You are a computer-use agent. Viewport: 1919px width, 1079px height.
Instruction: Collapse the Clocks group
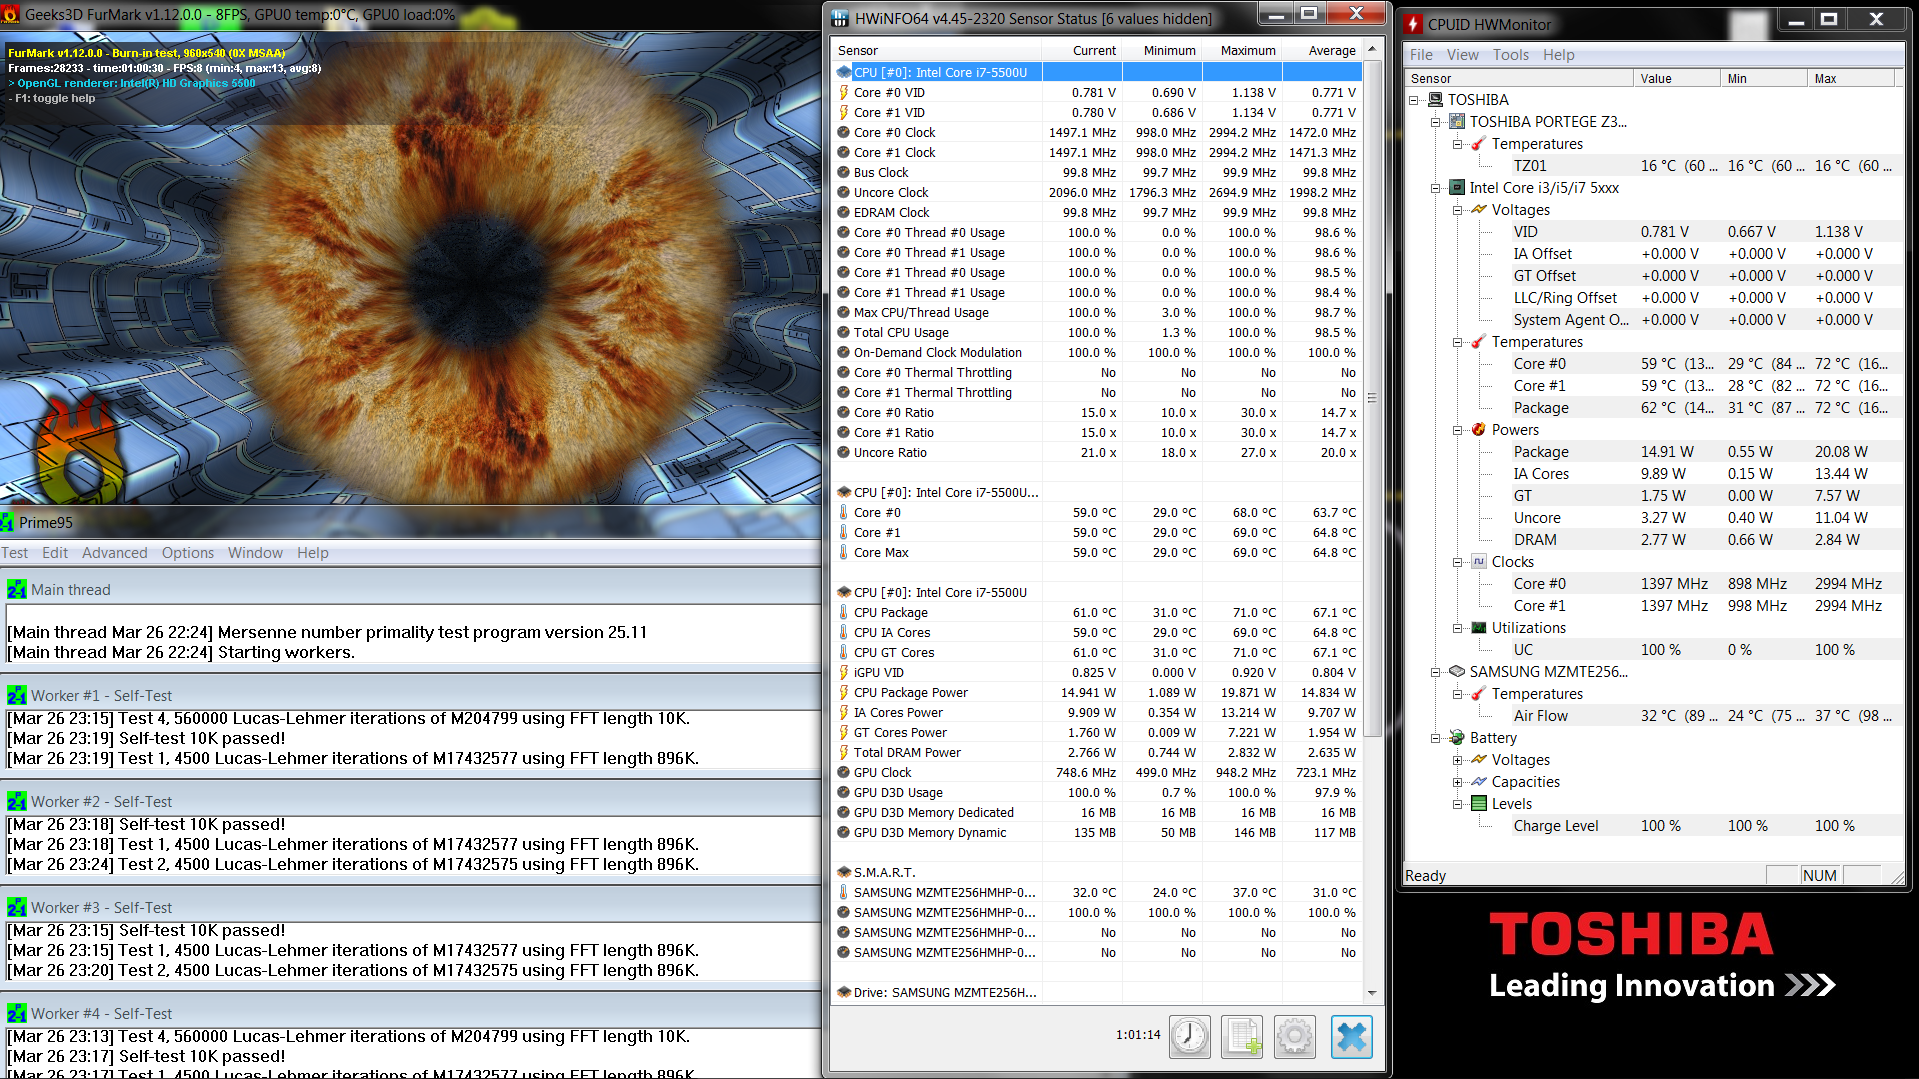[1458, 562]
